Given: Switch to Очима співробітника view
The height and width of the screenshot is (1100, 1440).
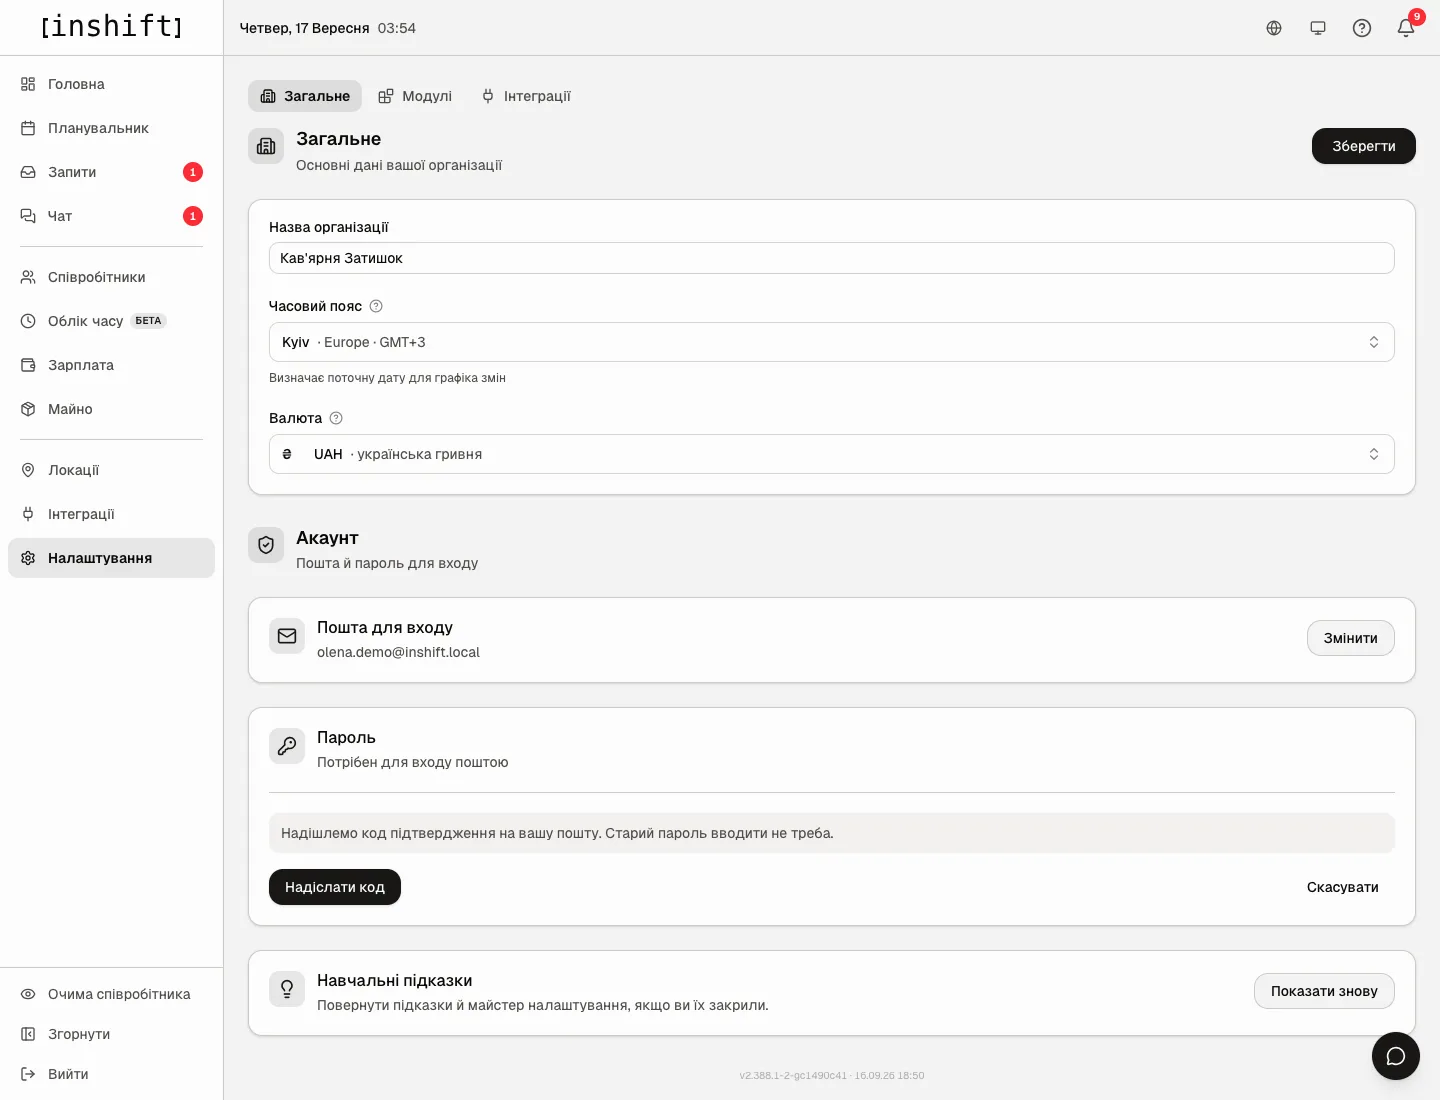Looking at the screenshot, I should [111, 994].
